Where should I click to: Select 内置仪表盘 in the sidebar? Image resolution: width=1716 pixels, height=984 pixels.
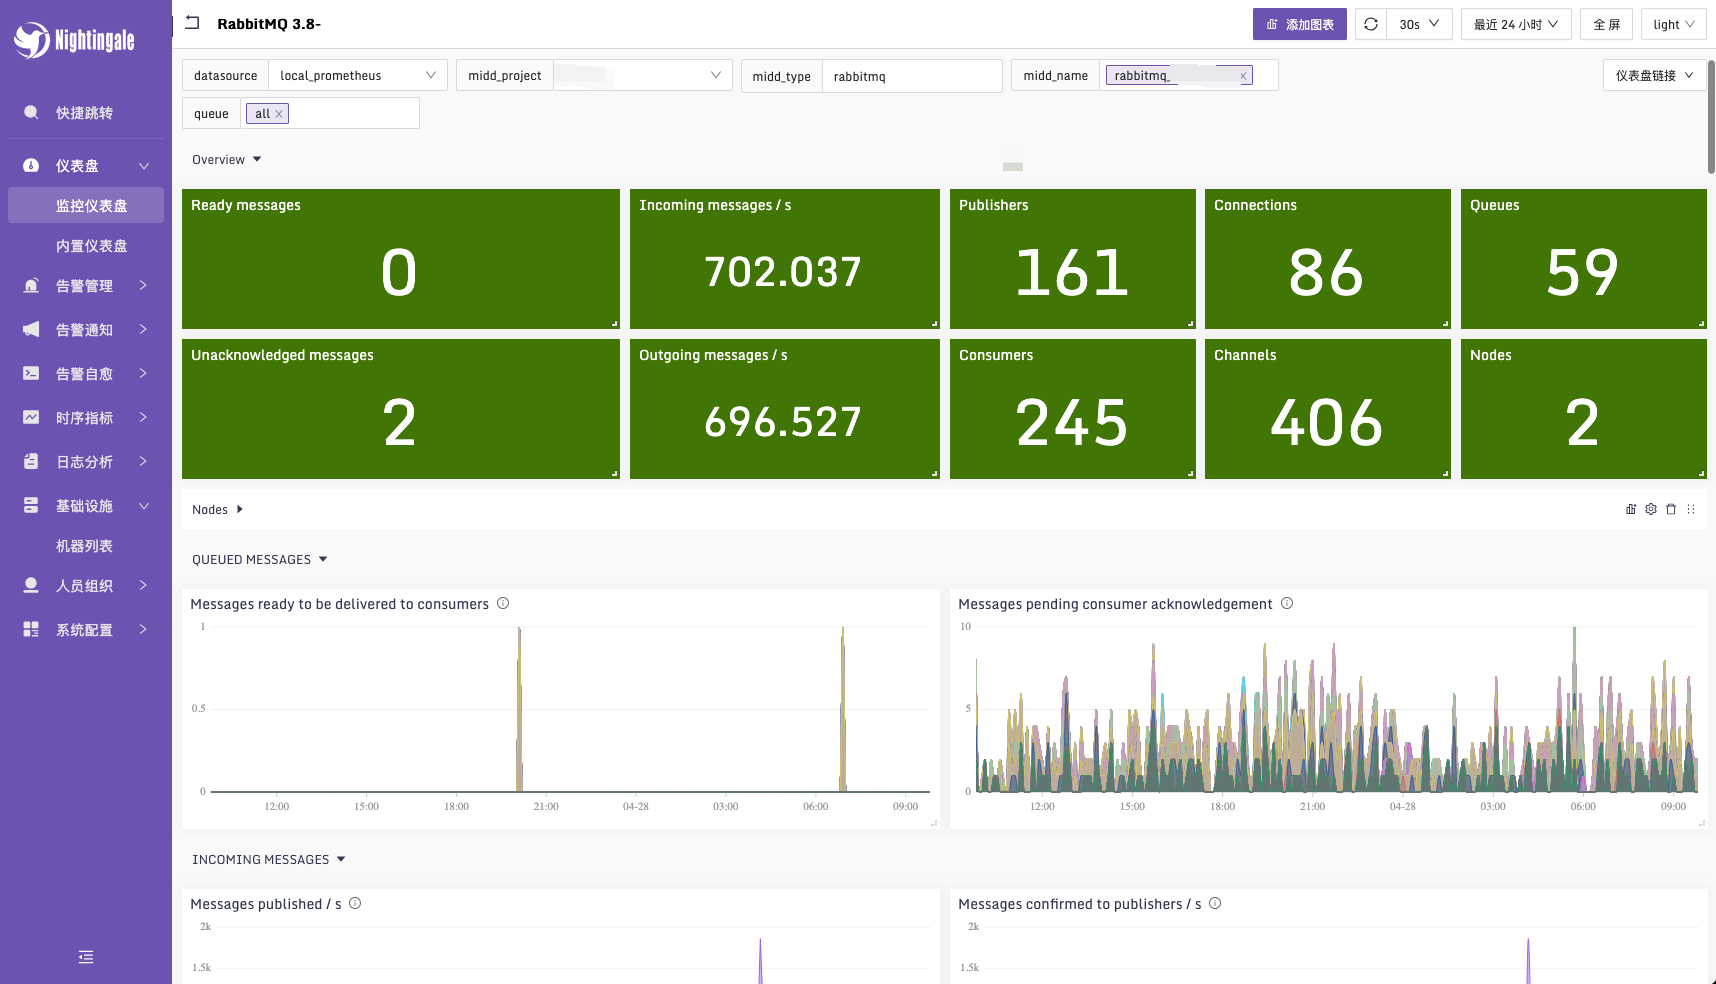point(86,245)
